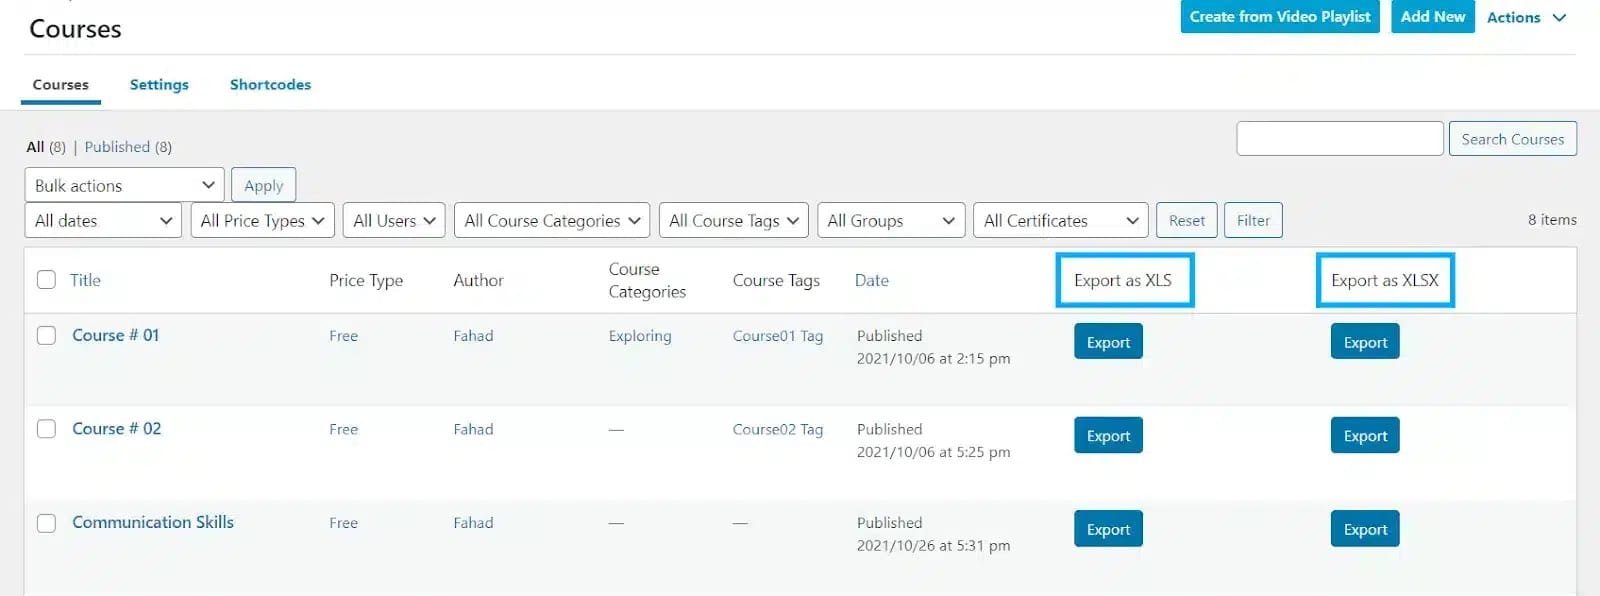The height and width of the screenshot is (596, 1600).
Task: Switch to the Courses tab
Action: [61, 85]
